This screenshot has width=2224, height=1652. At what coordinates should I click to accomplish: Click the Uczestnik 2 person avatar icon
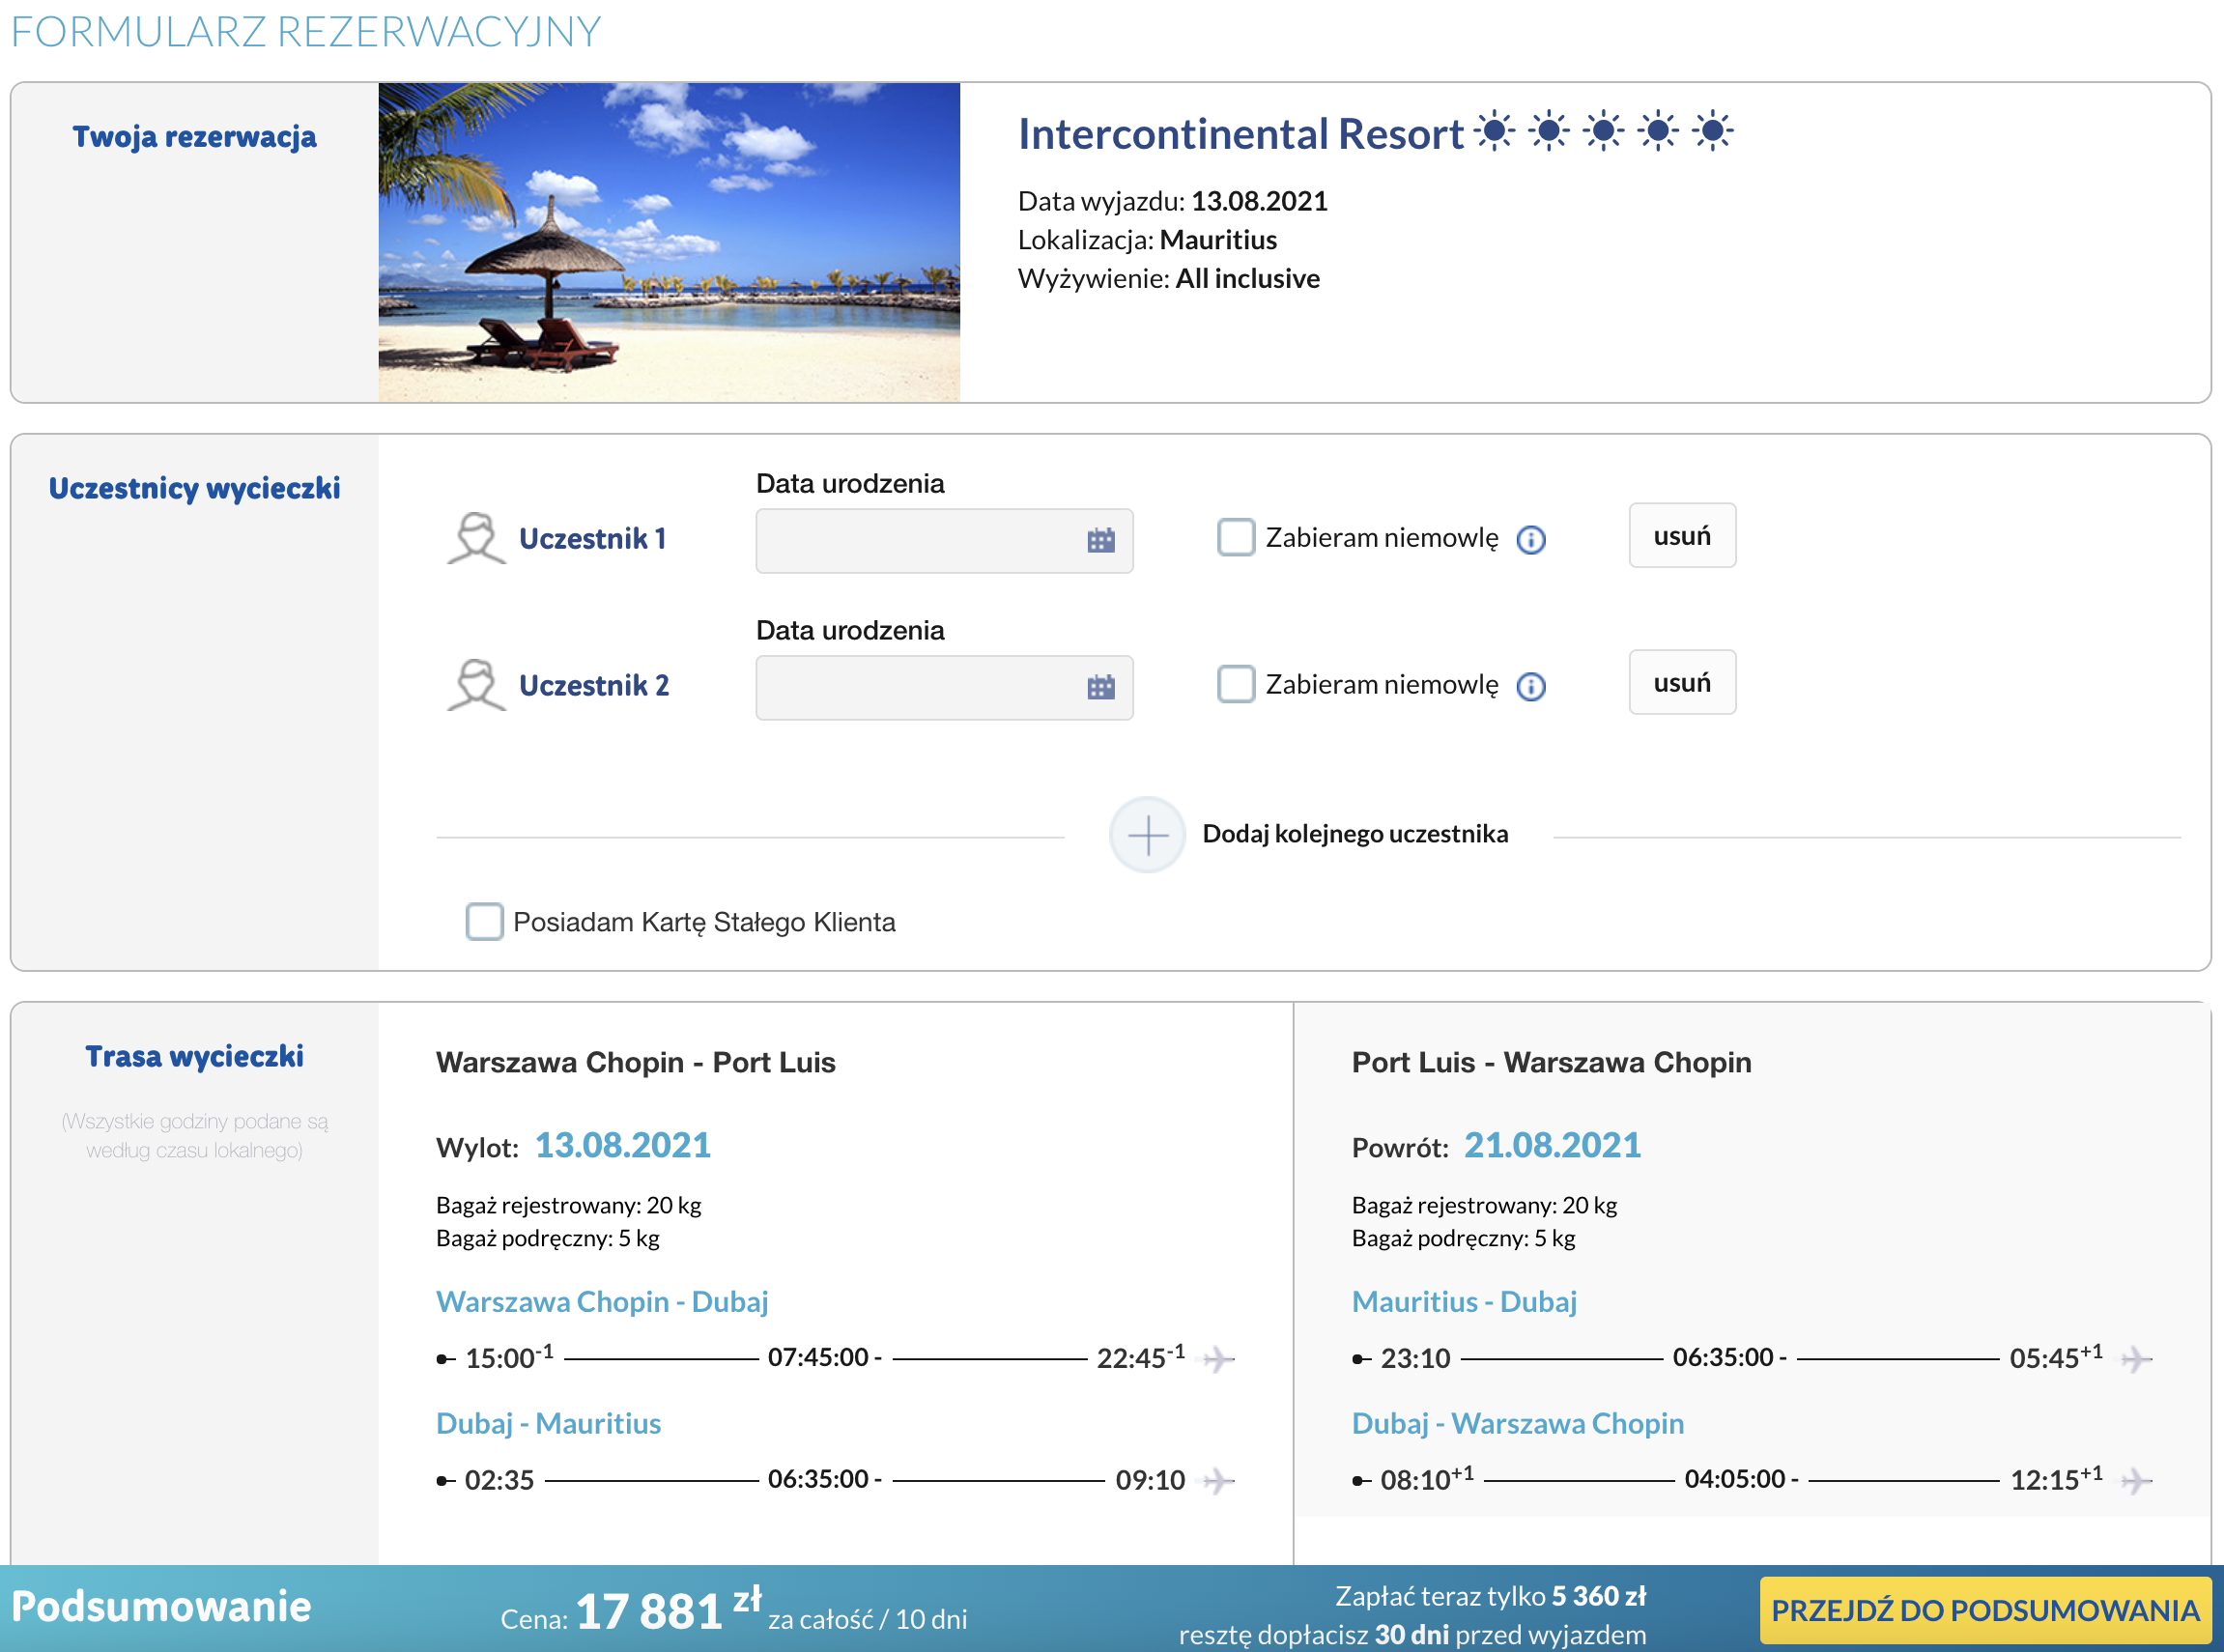(x=476, y=685)
